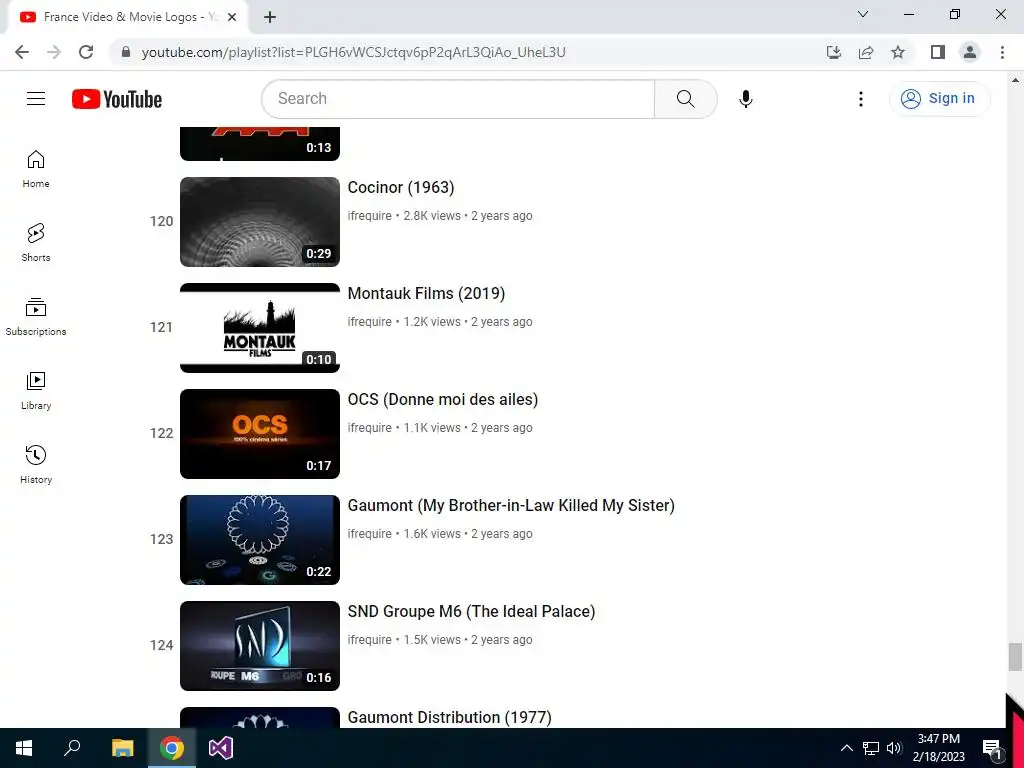1024x768 pixels.
Task: Open the YouTube hamburger guide menu
Action: [x=36, y=99]
